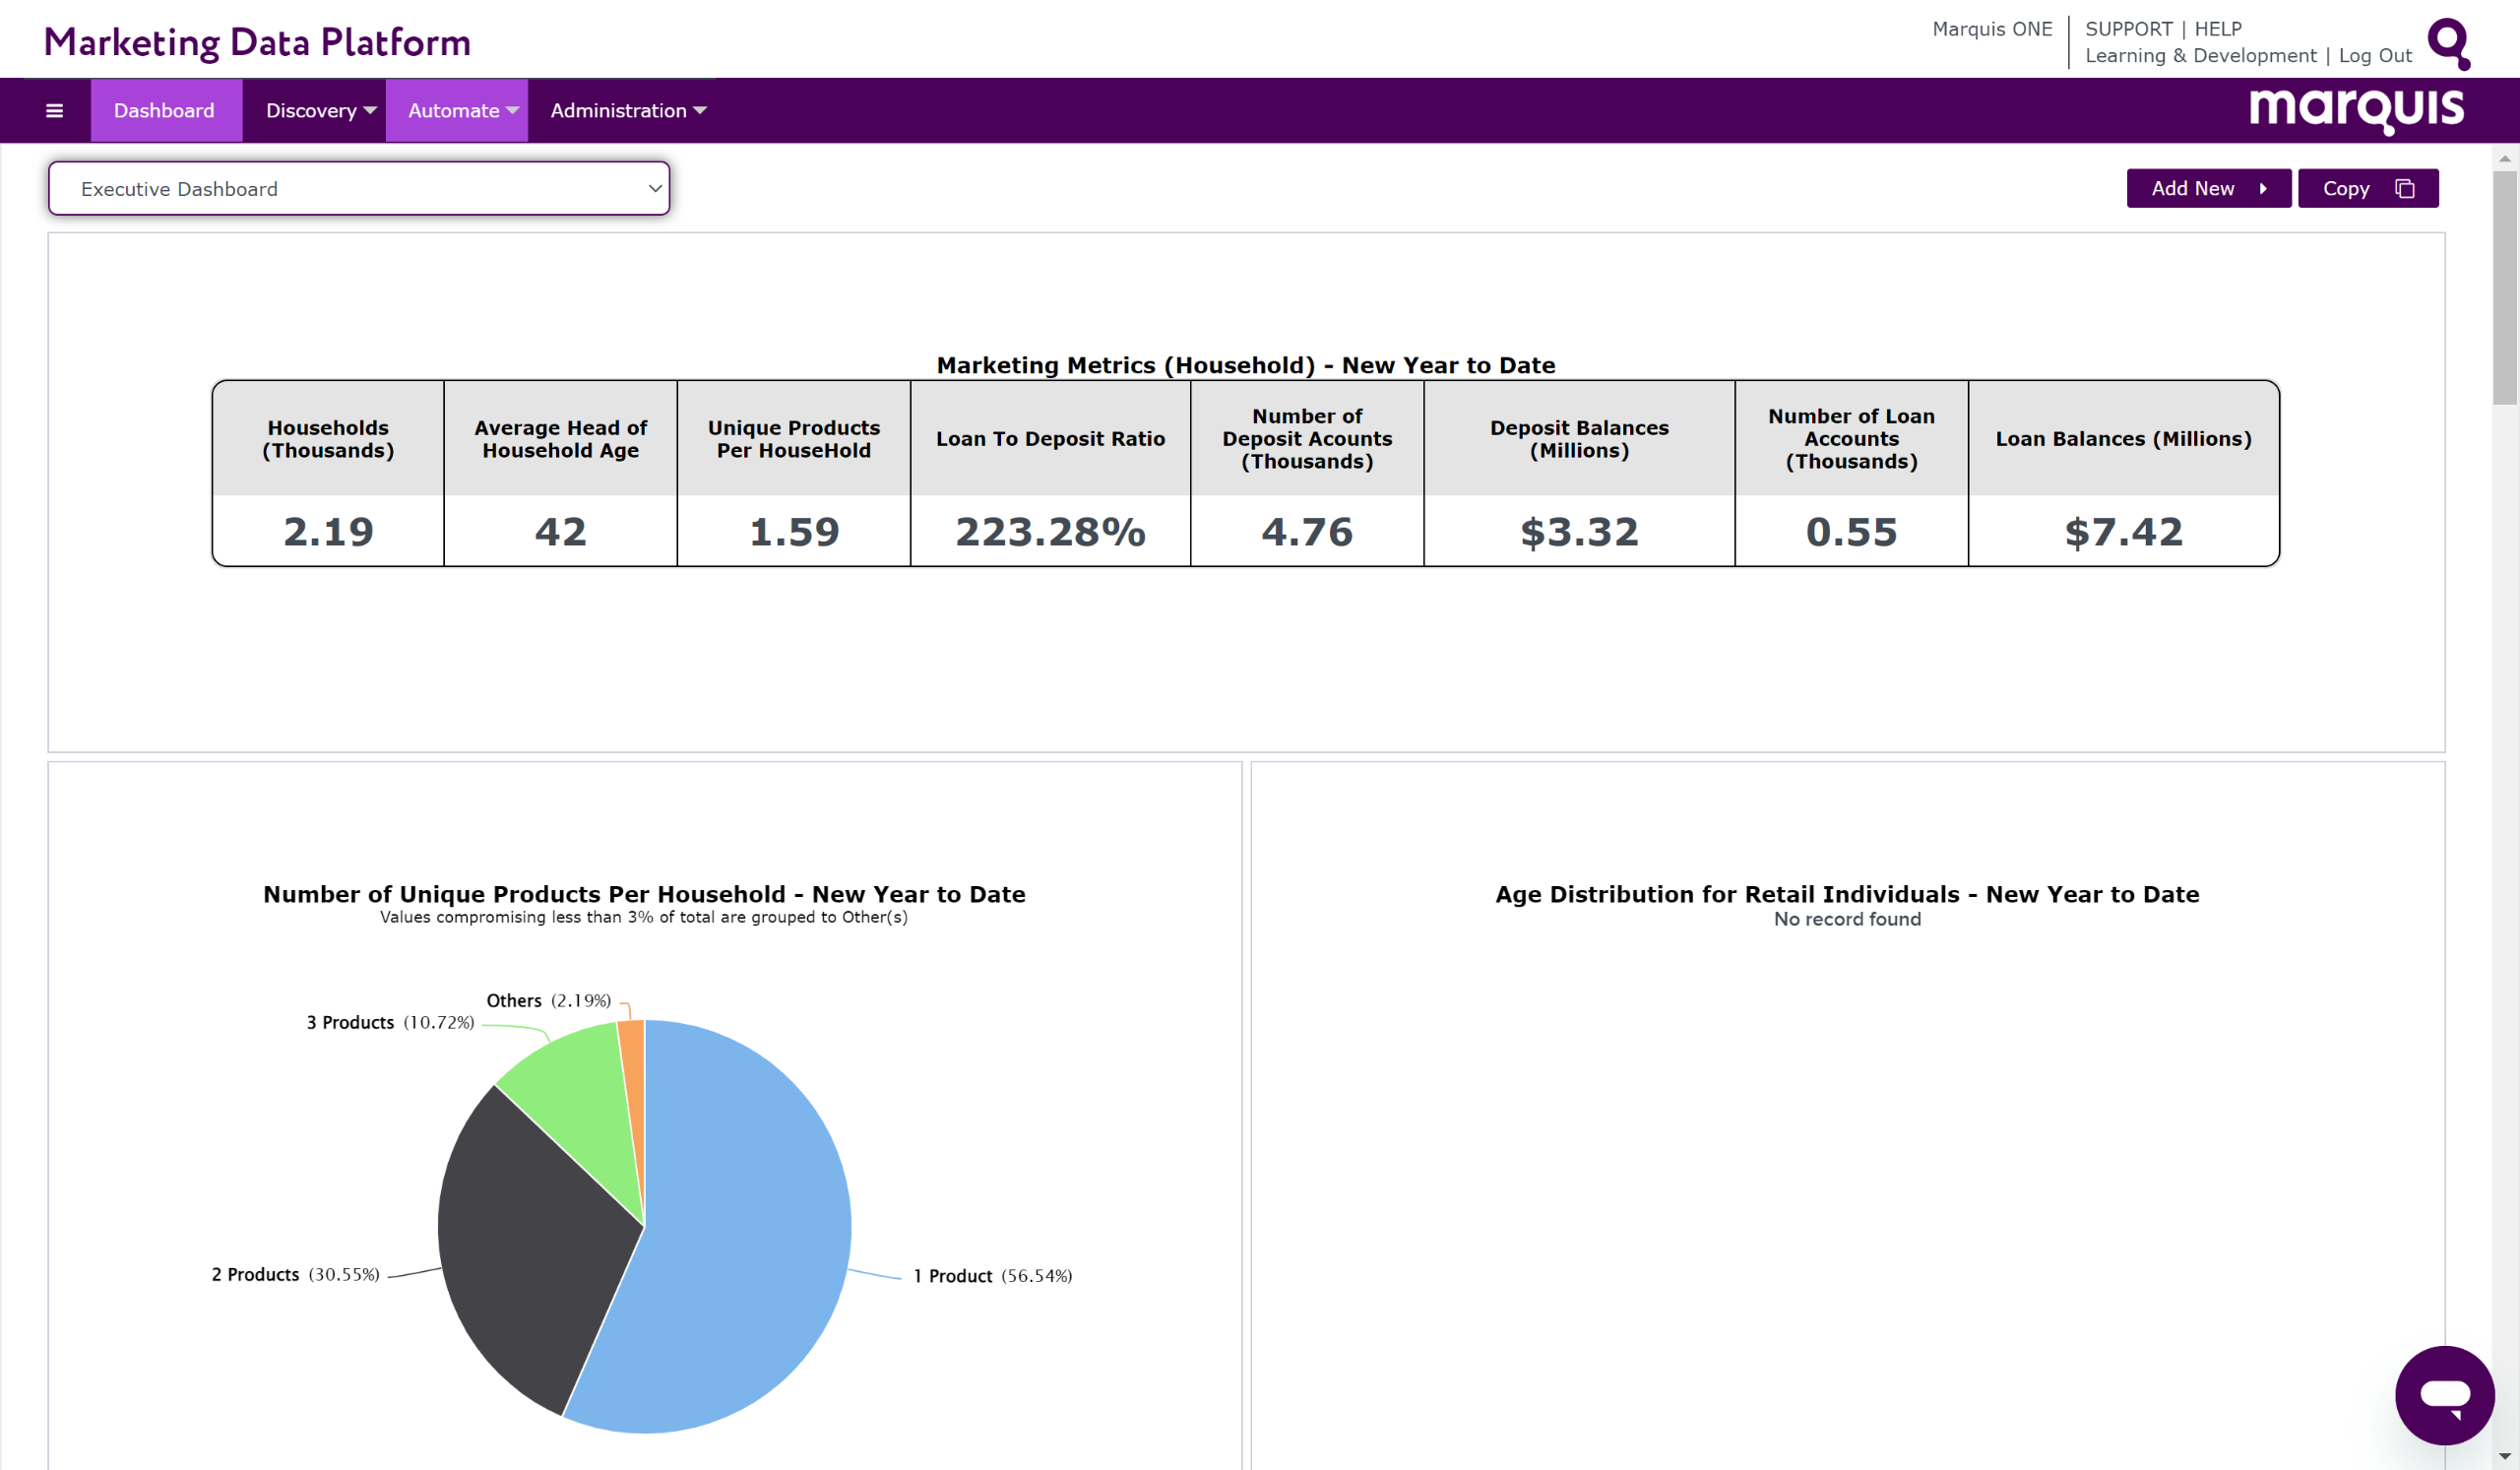Switch to the Dashboard tab
This screenshot has width=2520, height=1470.
pos(164,111)
